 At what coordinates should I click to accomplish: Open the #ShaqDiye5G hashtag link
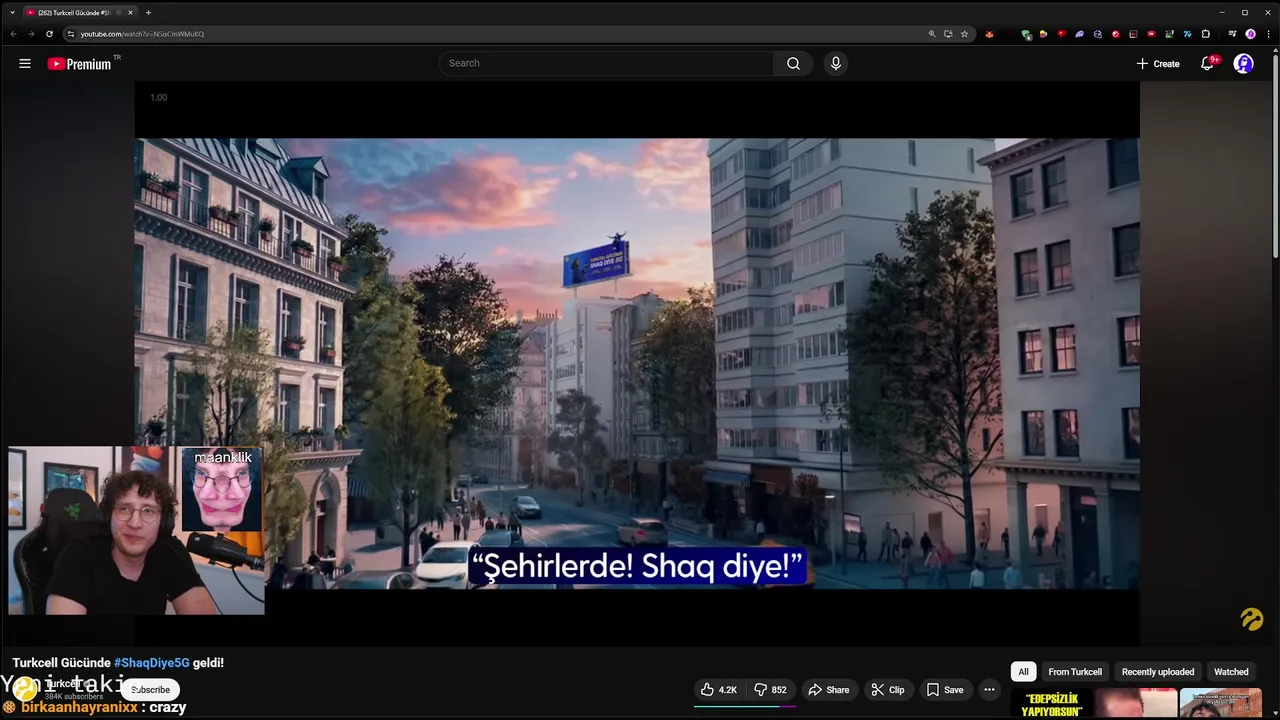click(x=151, y=662)
